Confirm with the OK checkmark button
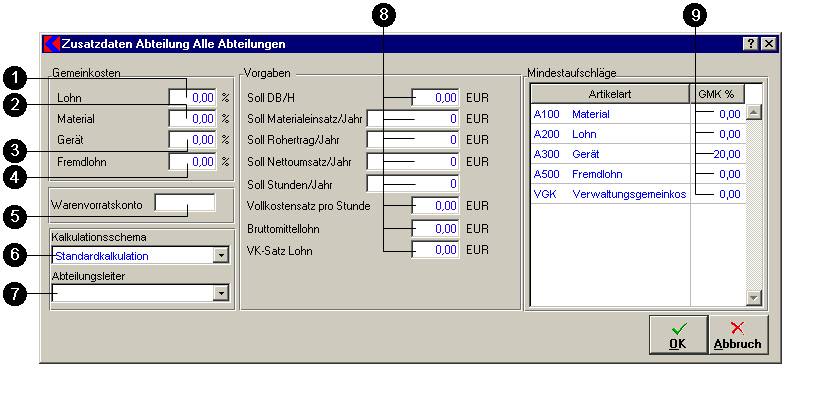This screenshot has height=397, width=822. click(678, 335)
